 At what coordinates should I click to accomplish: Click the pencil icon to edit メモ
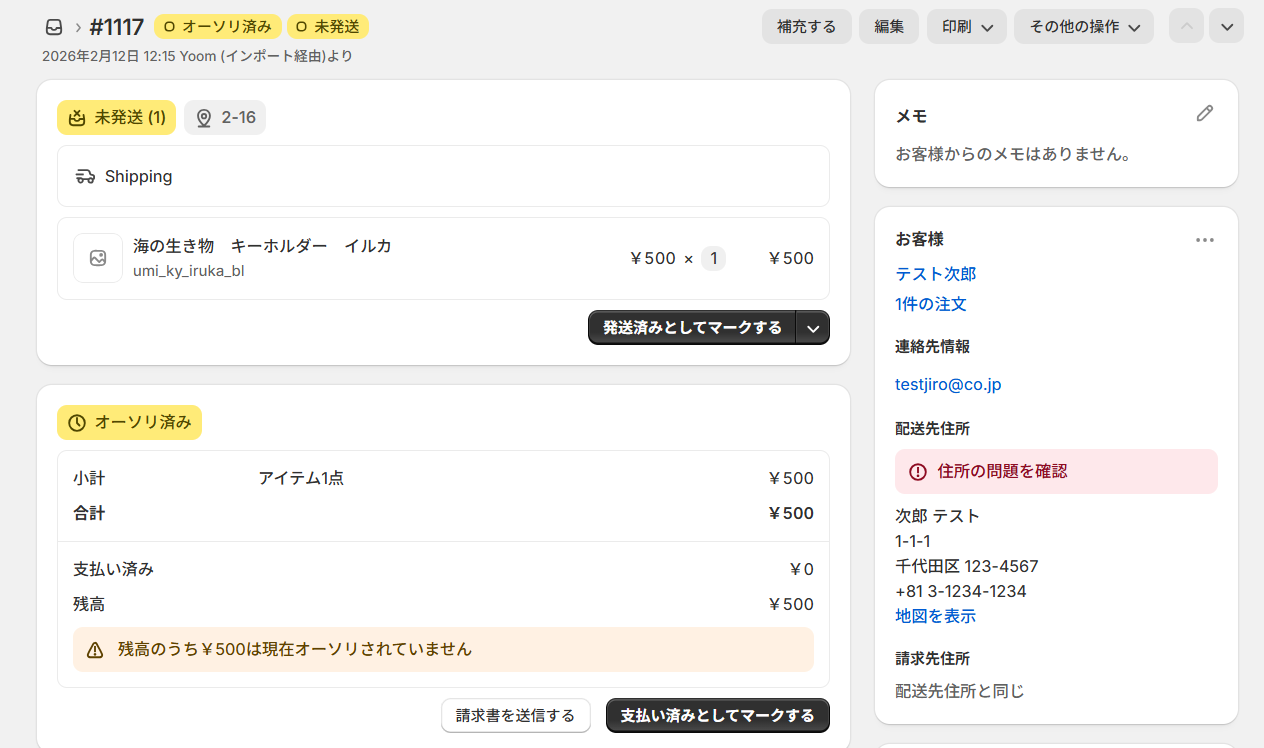pos(1205,114)
